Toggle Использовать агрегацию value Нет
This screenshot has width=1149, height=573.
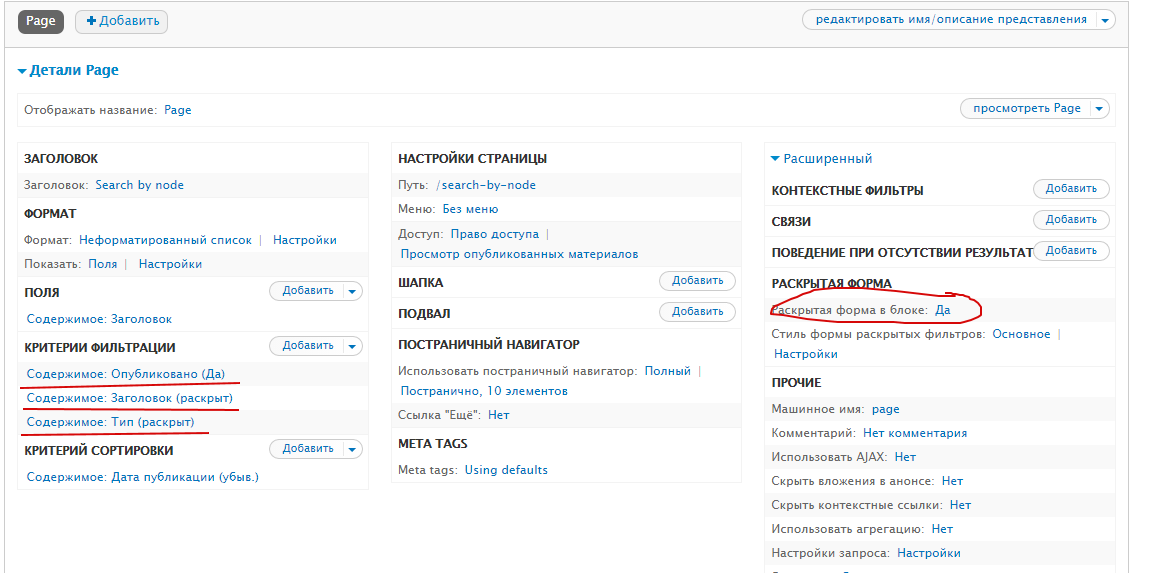tap(941, 529)
